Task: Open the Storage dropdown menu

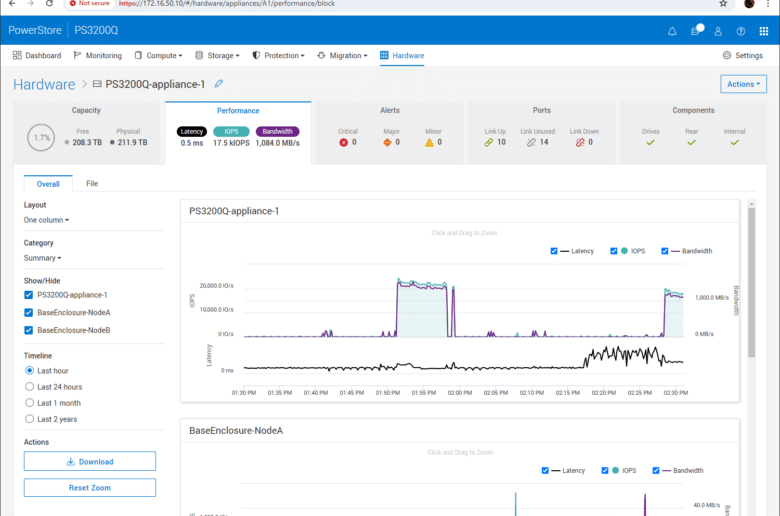Action: 217,56
